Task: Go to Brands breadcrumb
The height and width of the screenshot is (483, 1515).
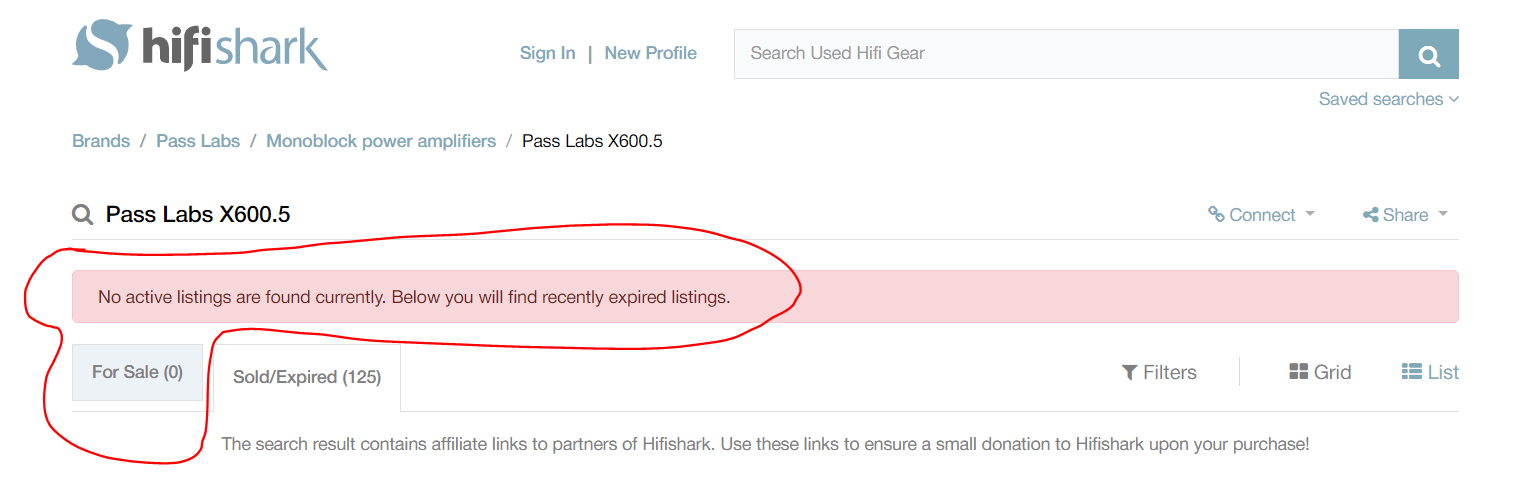Action: tap(101, 141)
